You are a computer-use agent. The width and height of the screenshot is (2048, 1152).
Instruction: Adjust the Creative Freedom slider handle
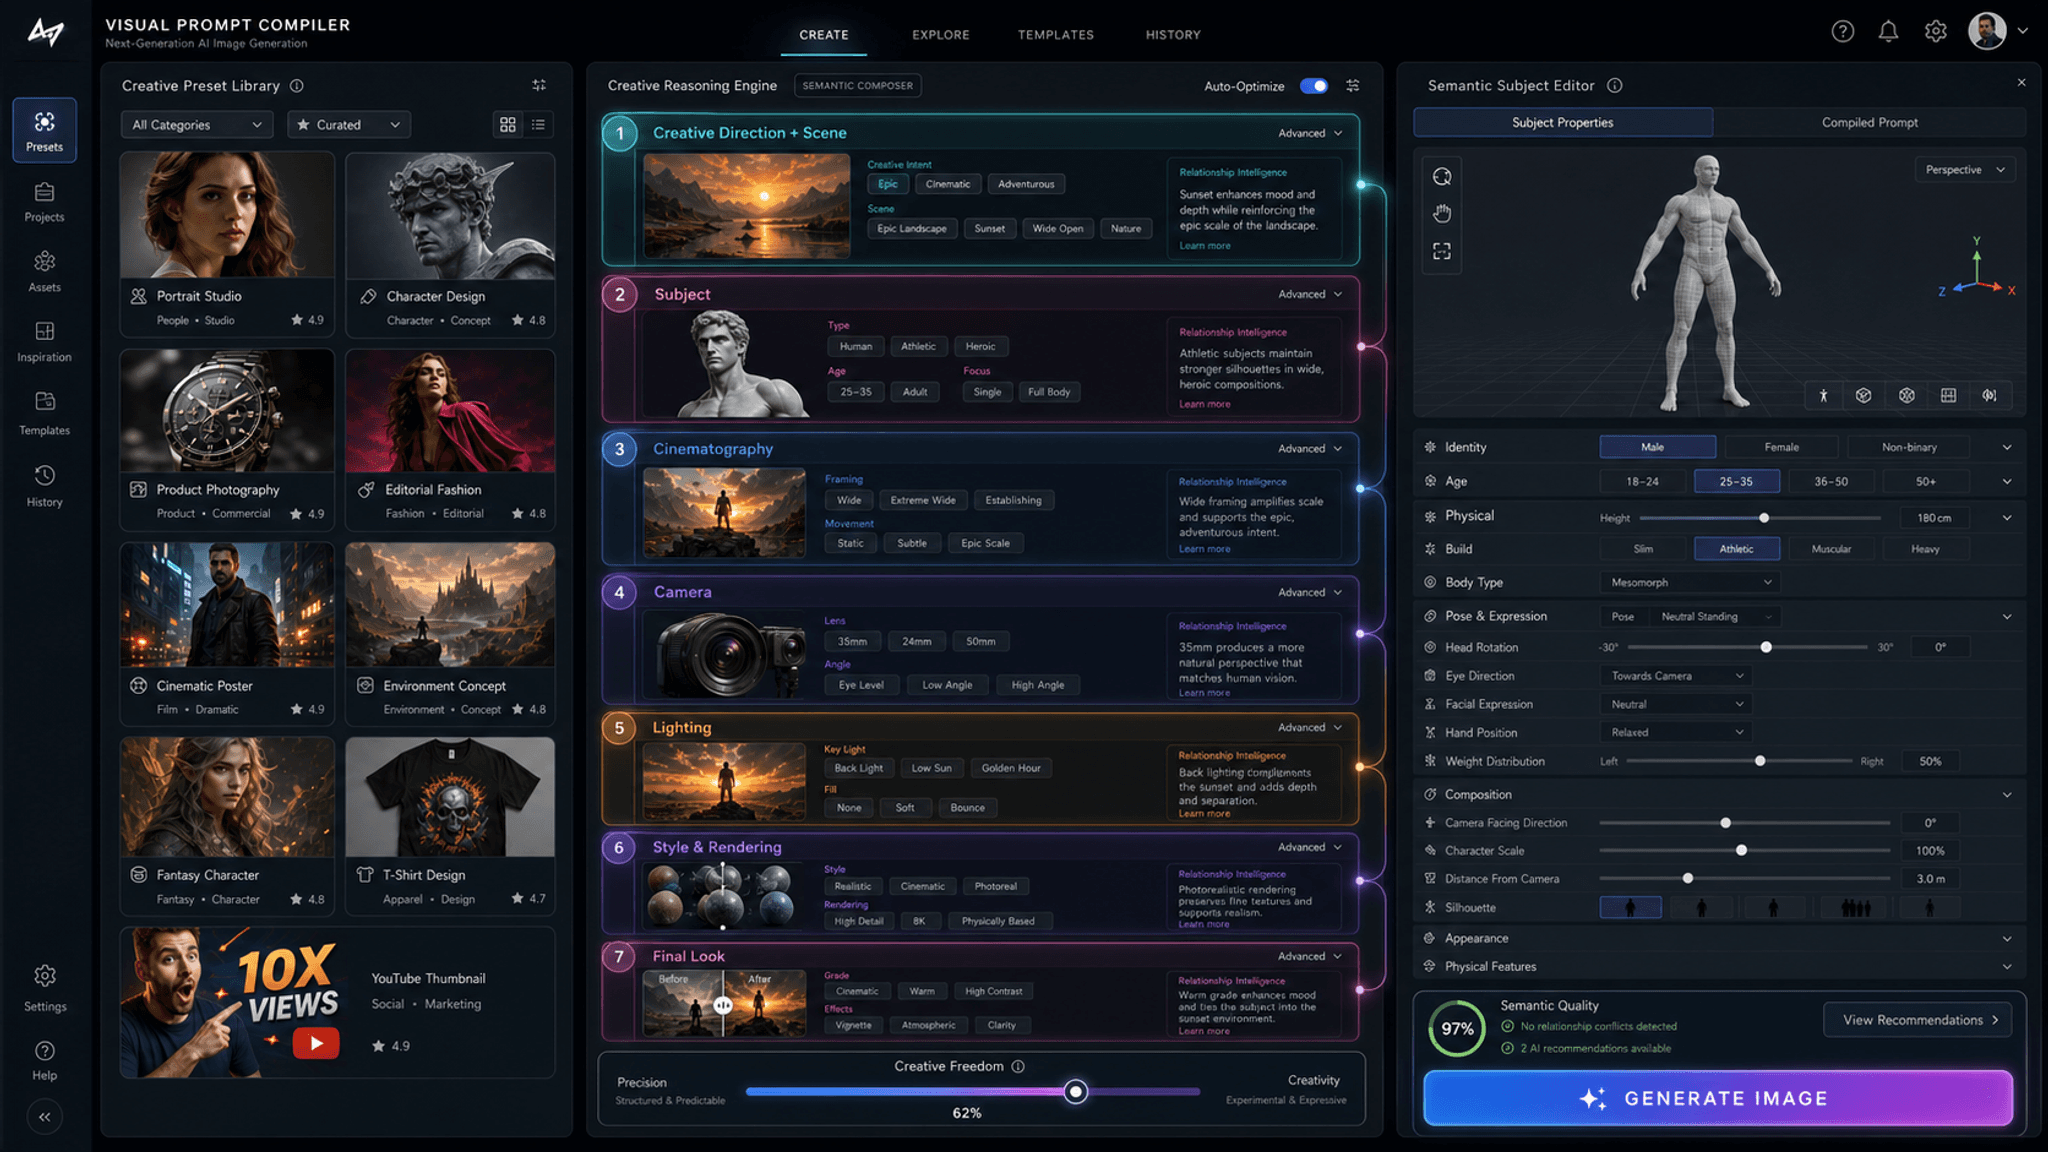(x=1075, y=1092)
